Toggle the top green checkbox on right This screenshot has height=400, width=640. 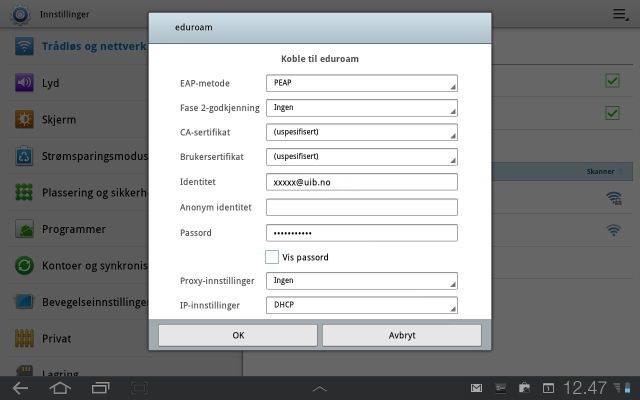(x=612, y=81)
